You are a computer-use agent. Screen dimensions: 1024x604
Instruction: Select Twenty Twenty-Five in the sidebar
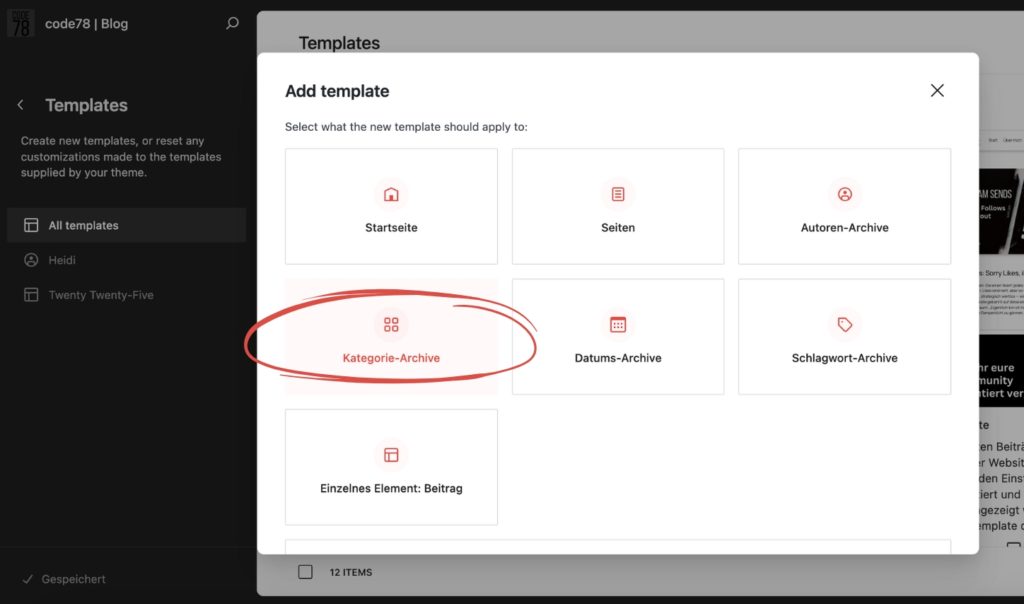98,294
